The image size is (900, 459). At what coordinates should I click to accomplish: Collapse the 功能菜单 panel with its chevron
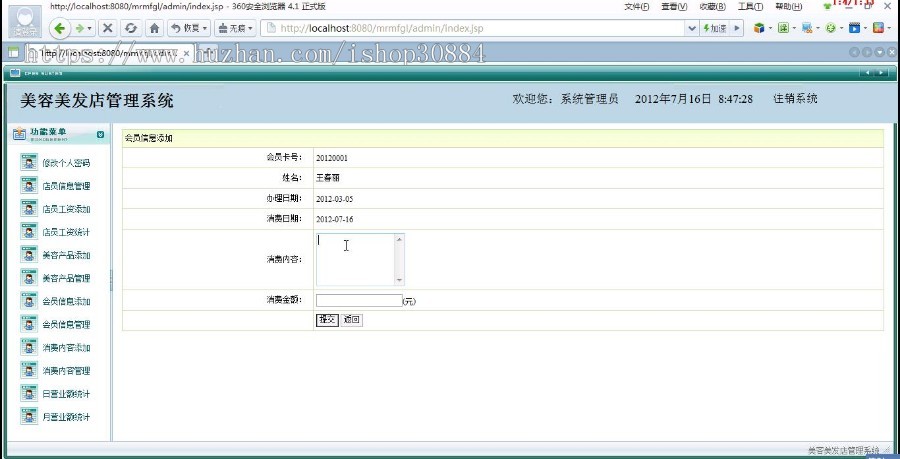coord(100,134)
